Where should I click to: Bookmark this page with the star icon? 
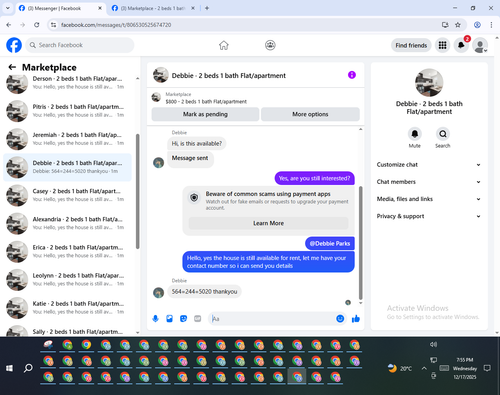pyautogui.click(x=458, y=25)
